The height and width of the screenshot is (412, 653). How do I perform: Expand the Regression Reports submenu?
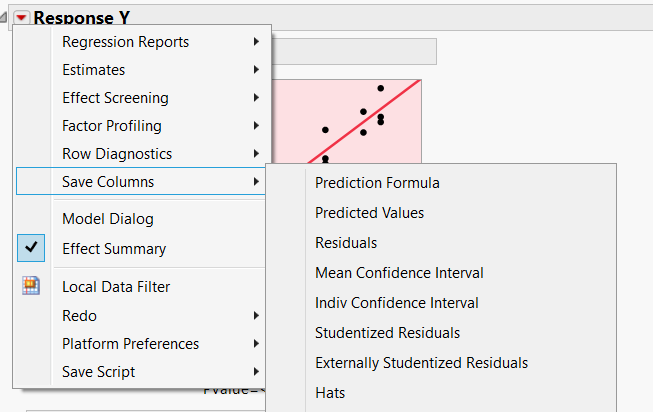(125, 42)
